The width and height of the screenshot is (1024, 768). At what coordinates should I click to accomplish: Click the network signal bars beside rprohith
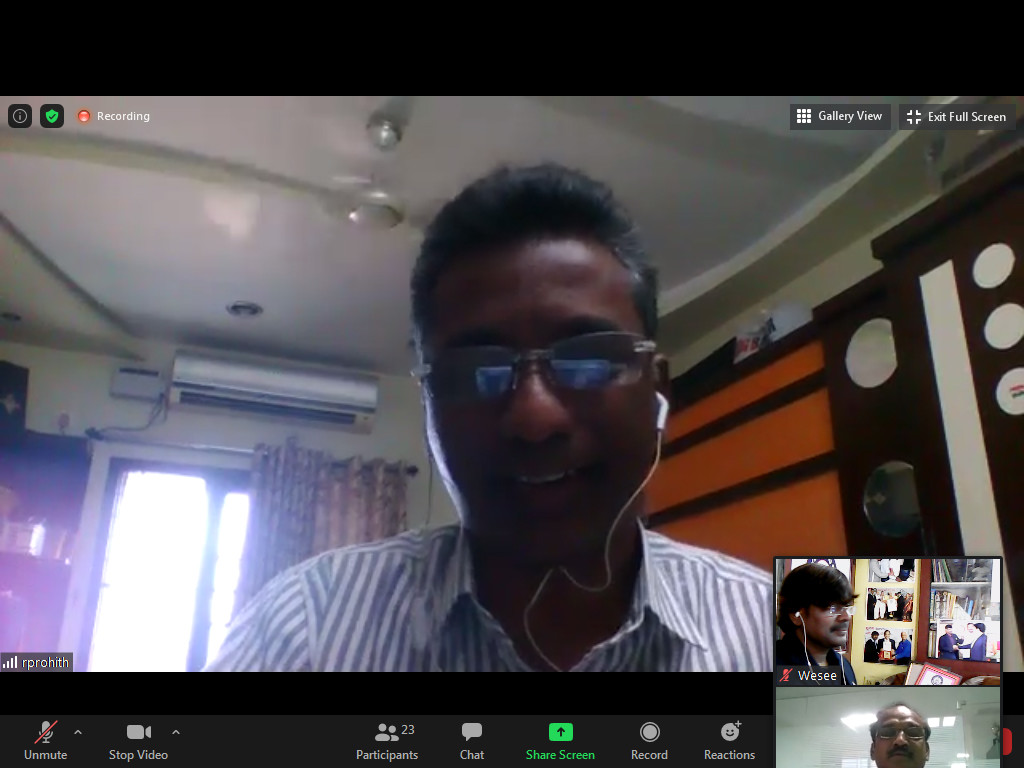(x=11, y=662)
